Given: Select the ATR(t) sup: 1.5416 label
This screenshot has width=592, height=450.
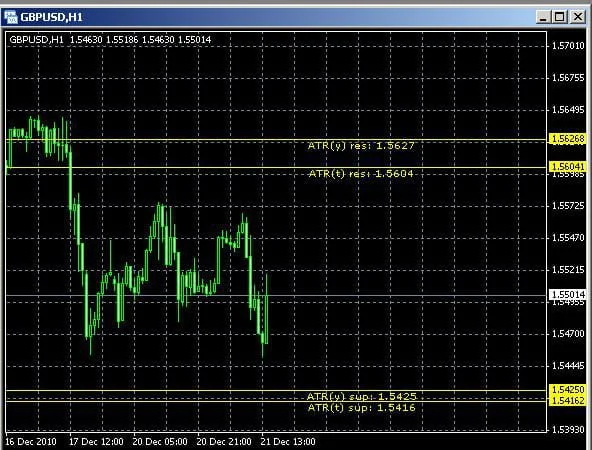Looking at the screenshot, I should 361,408.
